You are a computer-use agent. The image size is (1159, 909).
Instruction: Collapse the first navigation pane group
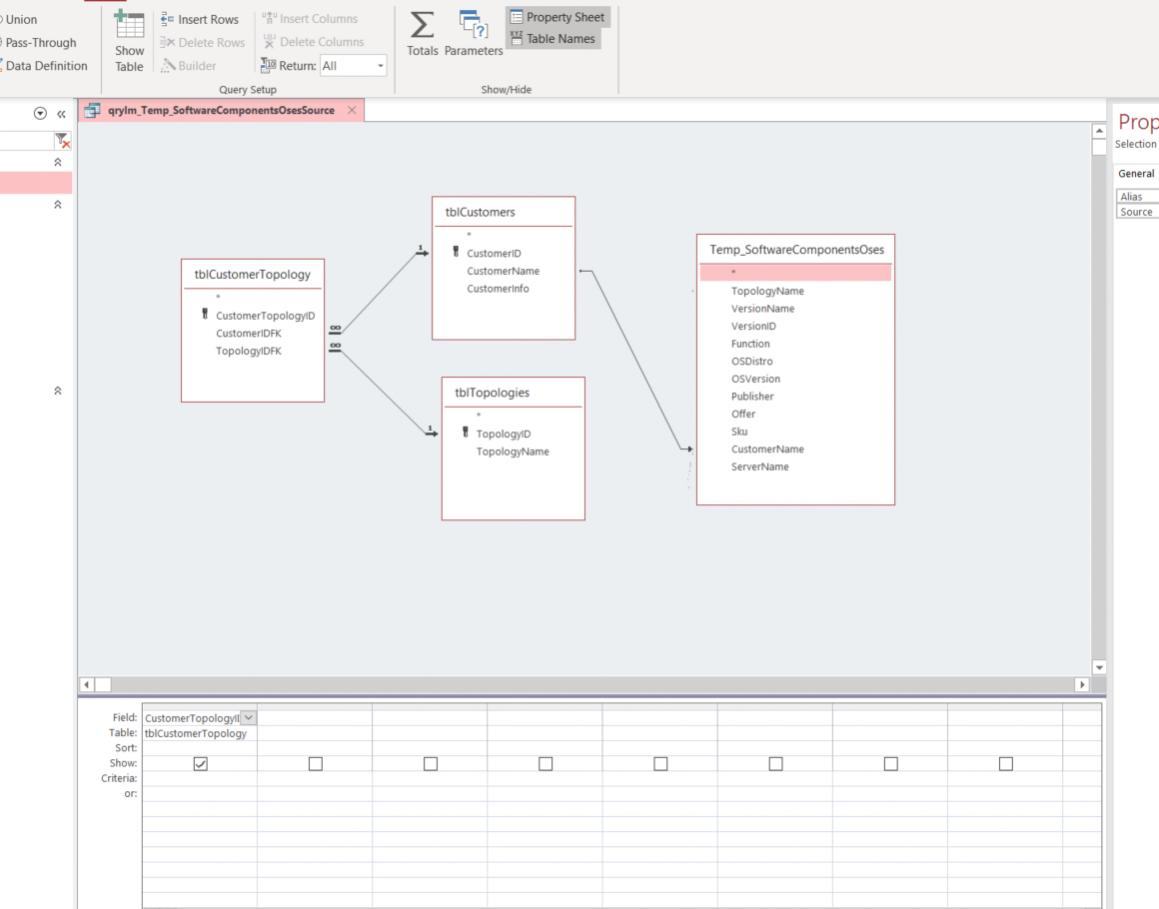tap(58, 162)
